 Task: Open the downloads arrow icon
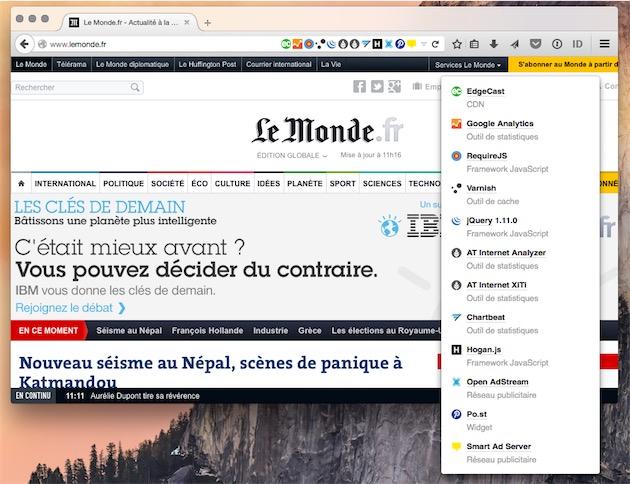pyautogui.click(x=494, y=44)
